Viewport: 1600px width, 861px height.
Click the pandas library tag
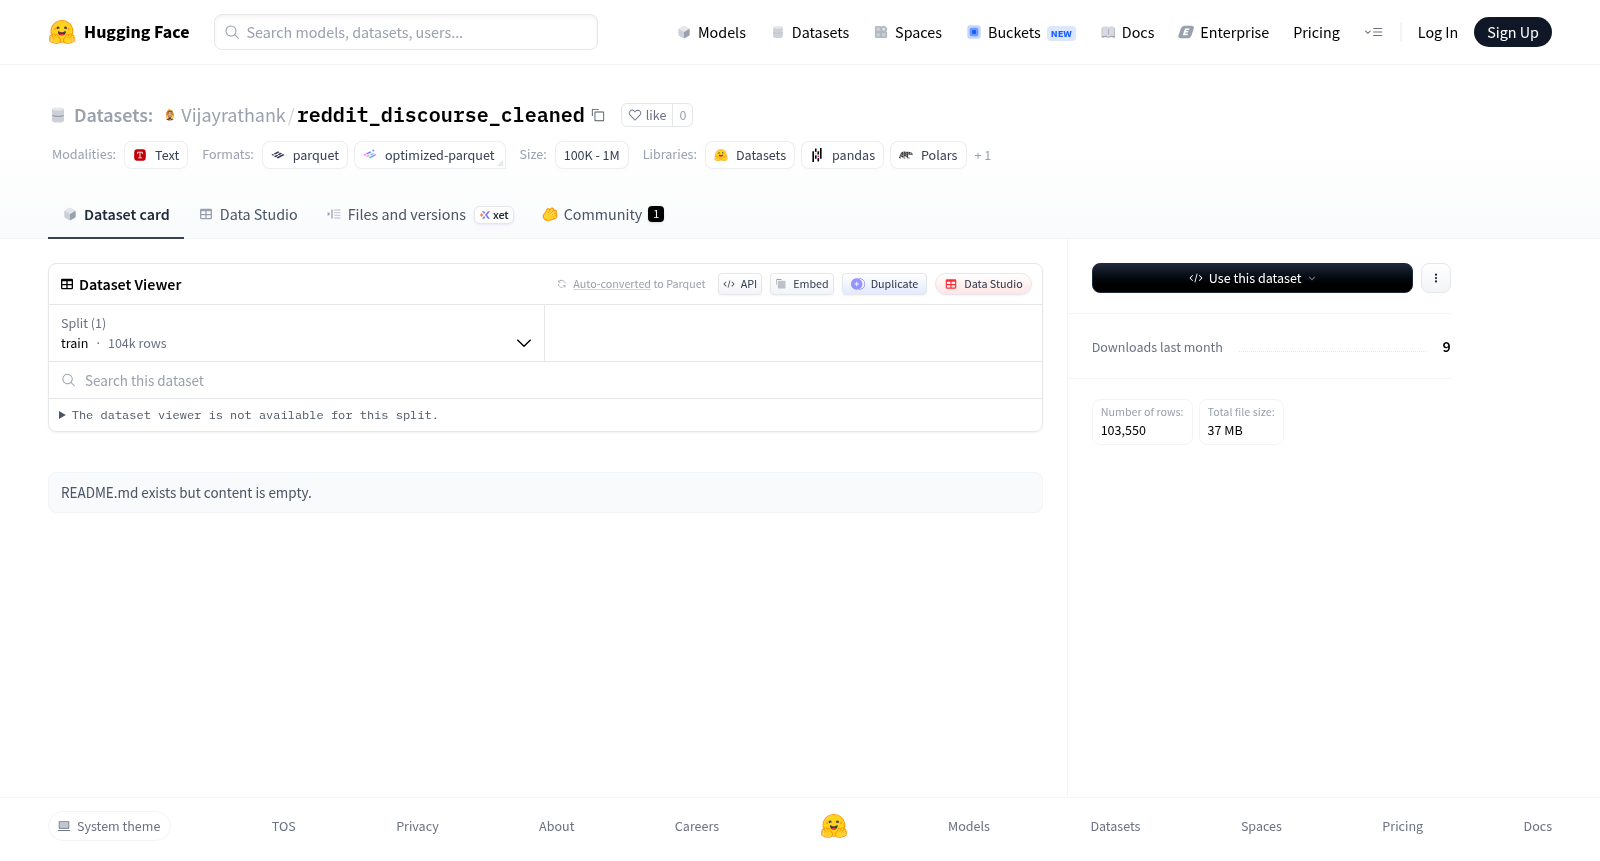click(842, 155)
